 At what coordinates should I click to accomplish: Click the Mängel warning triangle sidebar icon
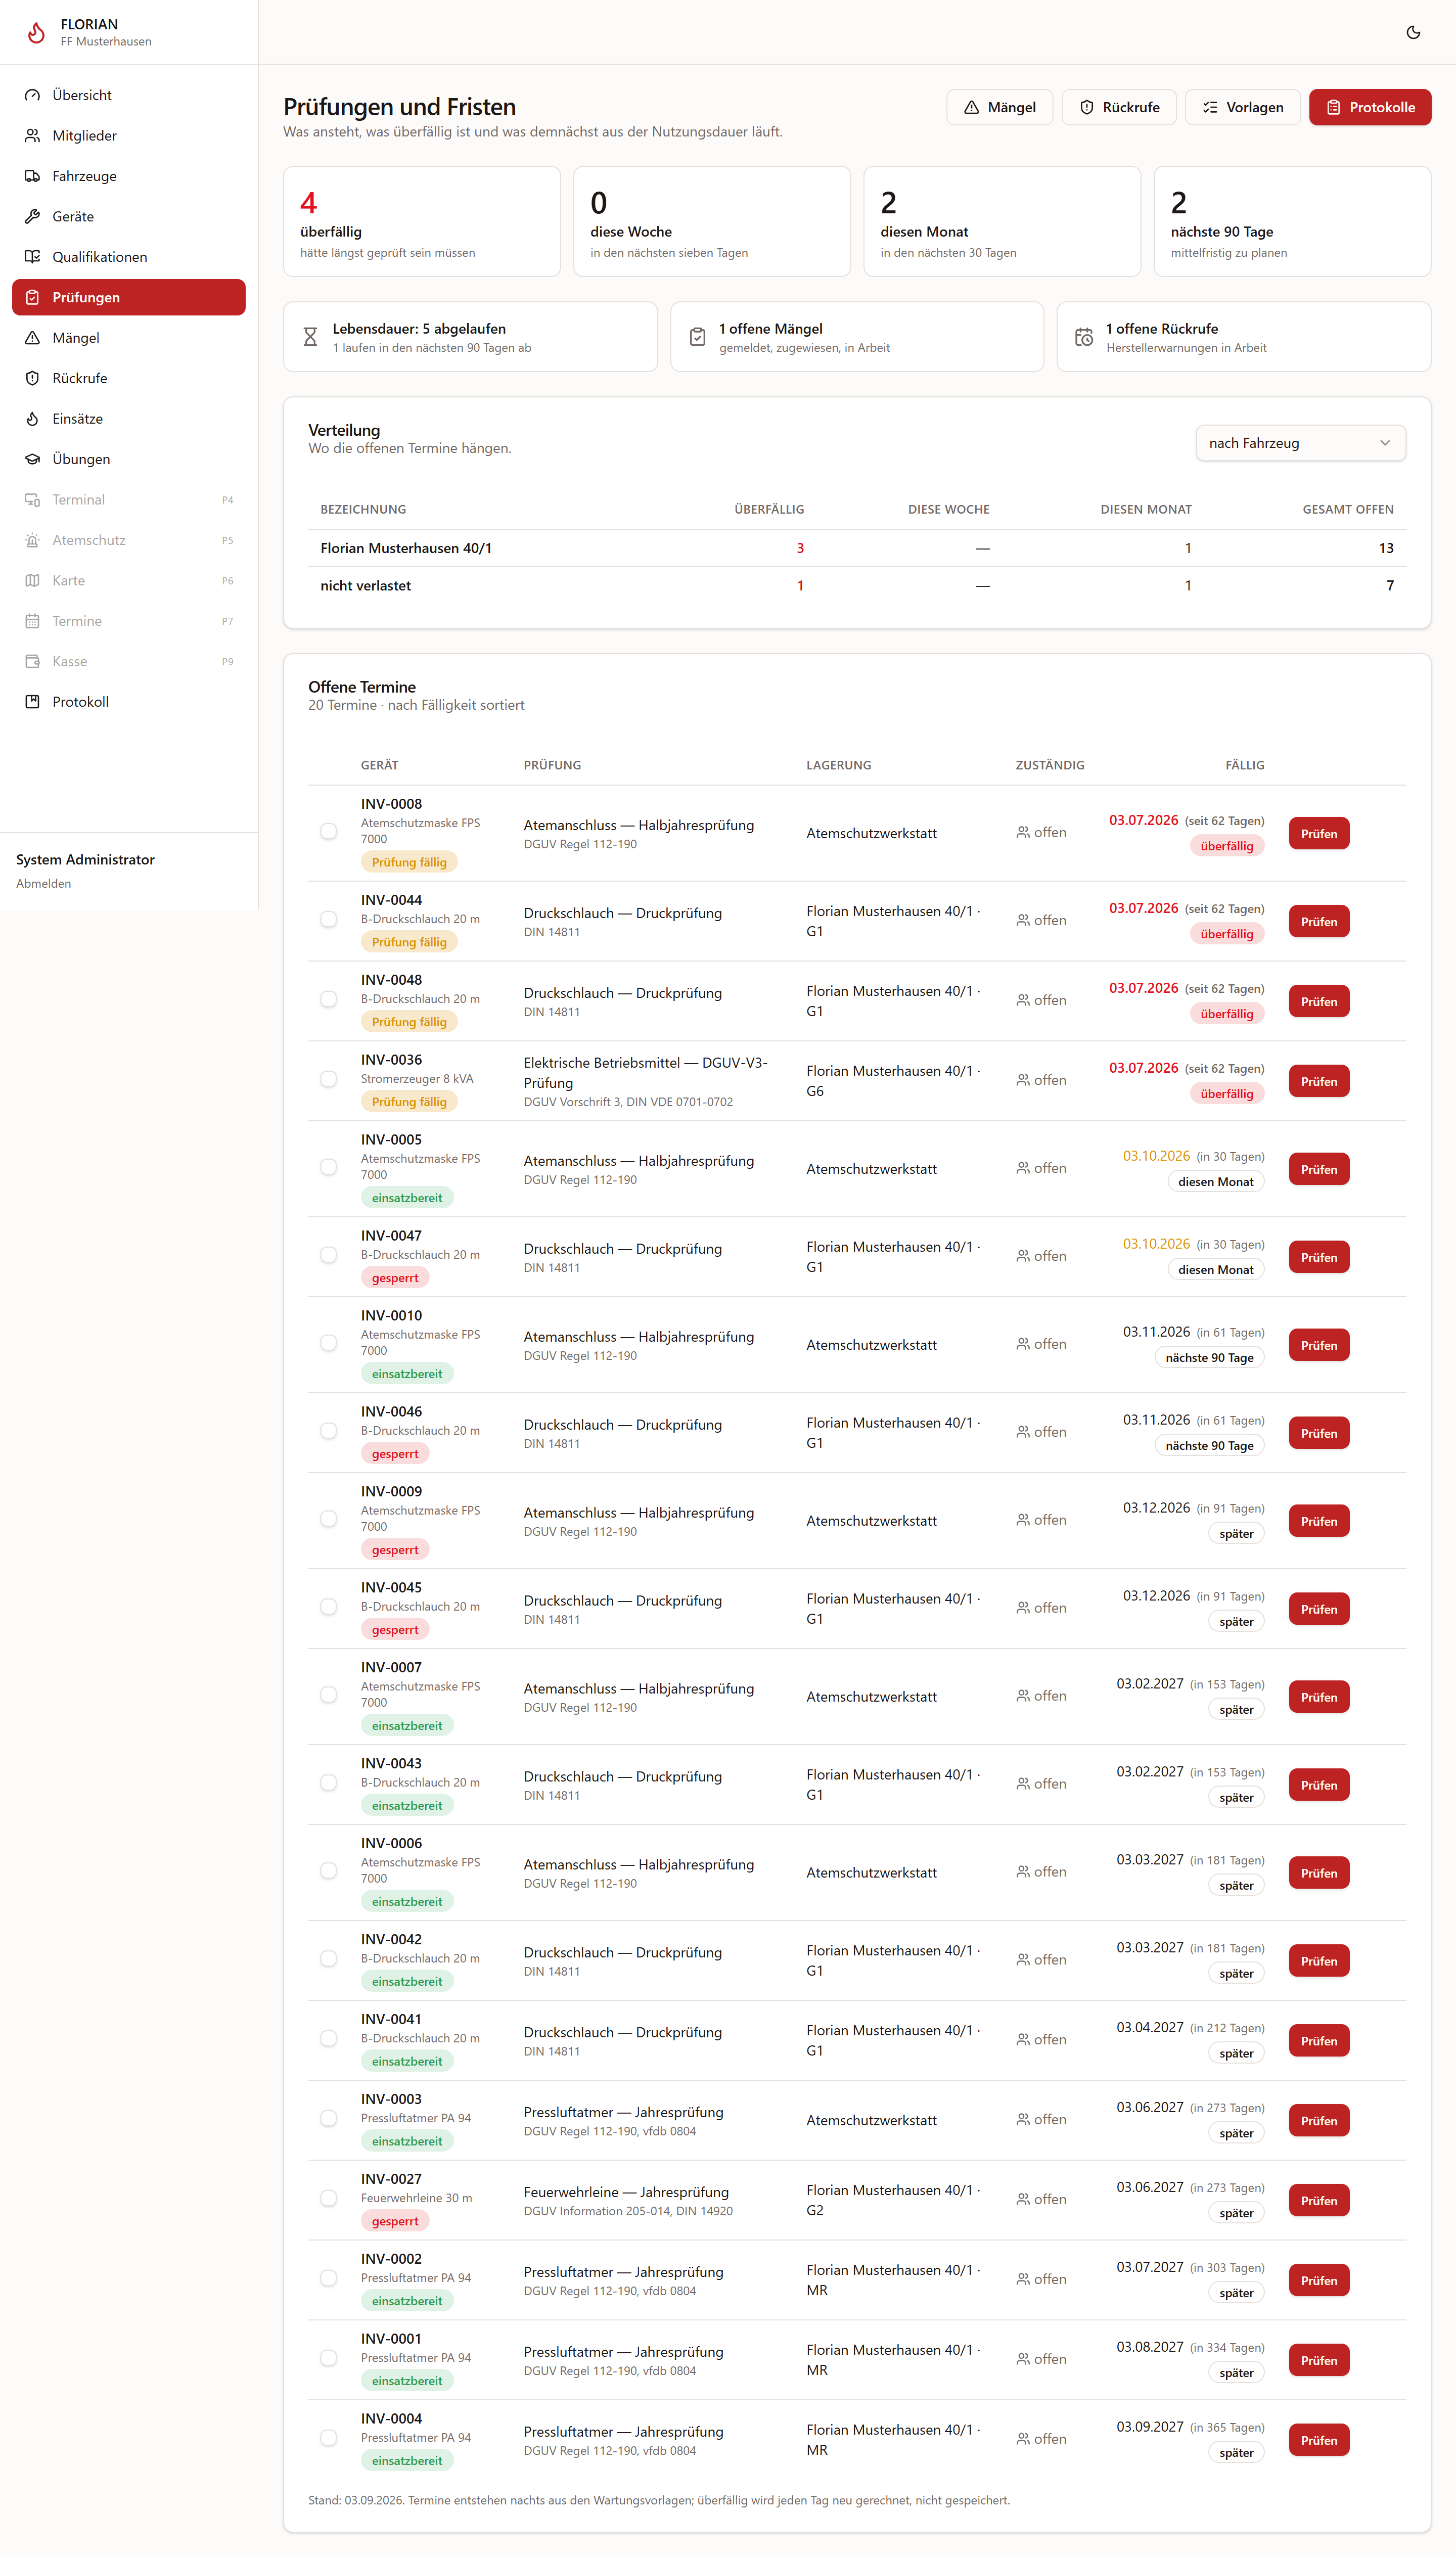(x=32, y=338)
